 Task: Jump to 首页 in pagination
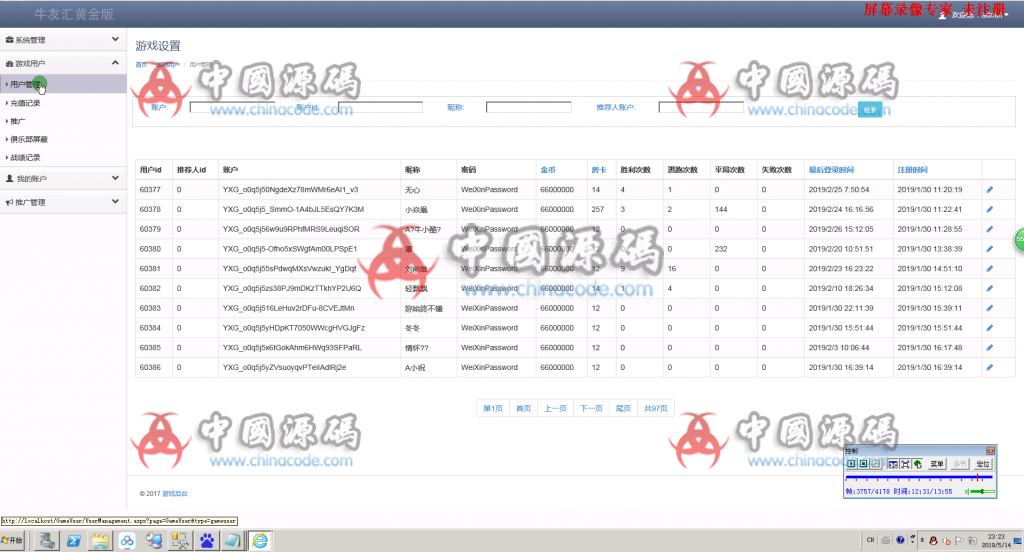pos(524,408)
